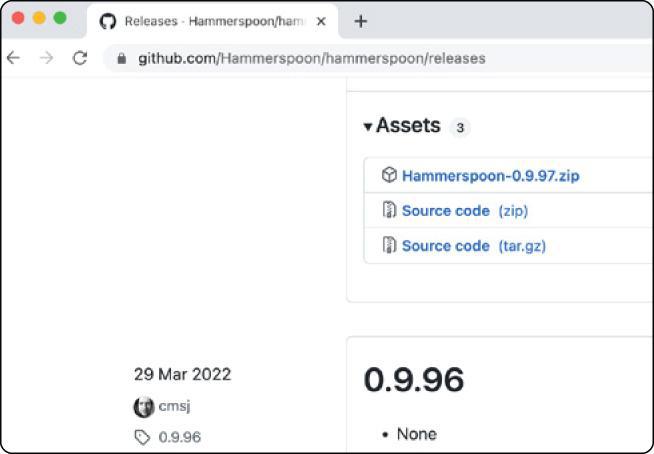Click the GitHub favicon on the tab

[x=108, y=21]
